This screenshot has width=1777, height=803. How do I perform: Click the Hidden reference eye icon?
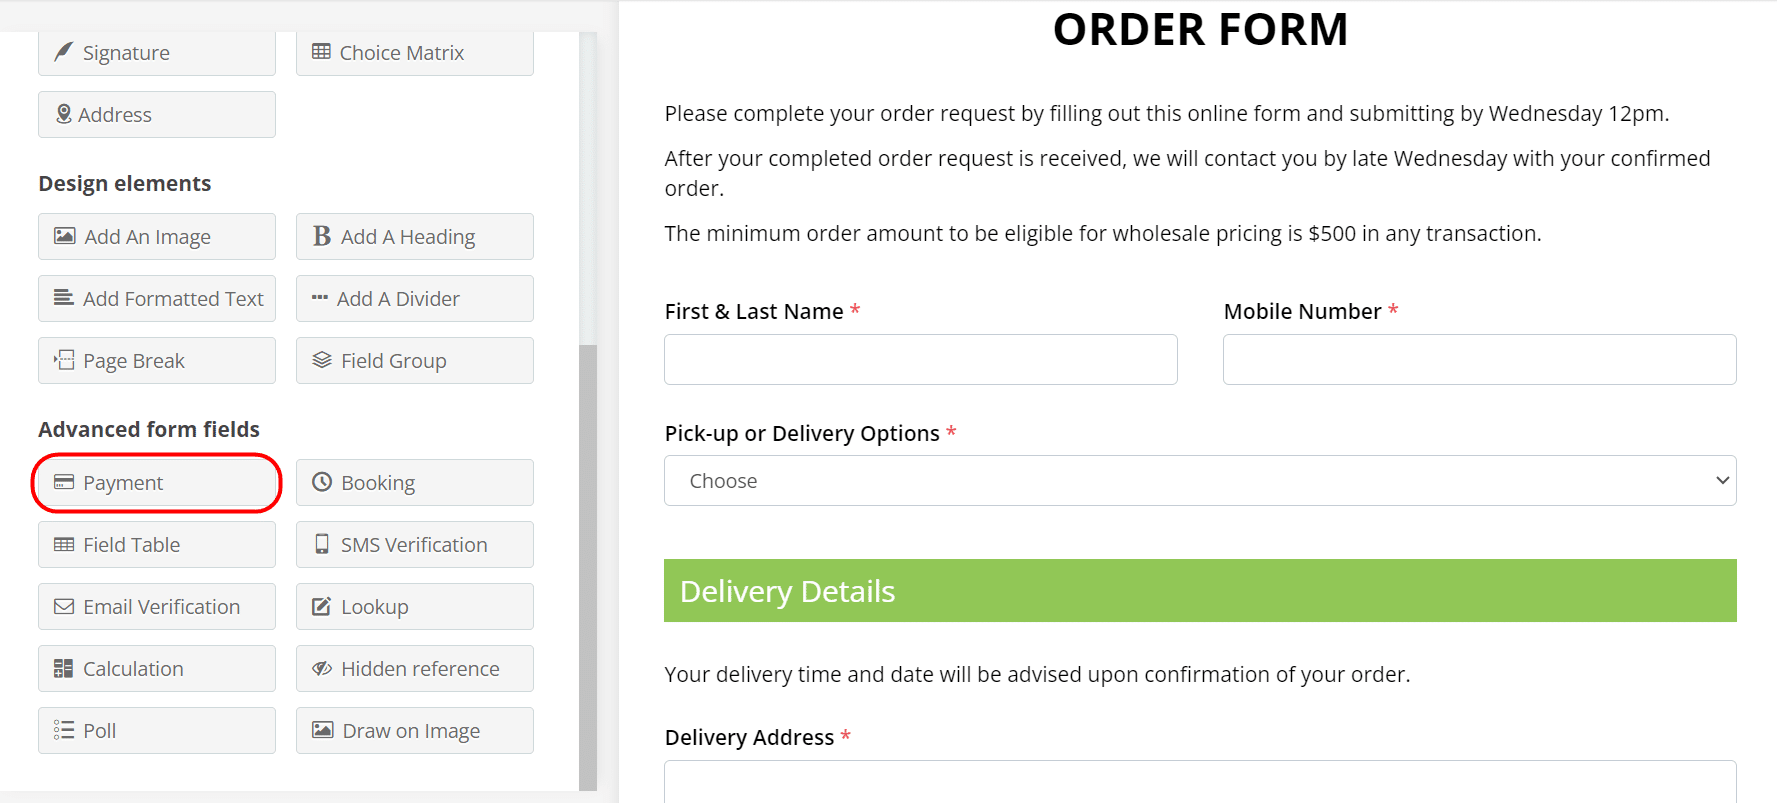(322, 668)
